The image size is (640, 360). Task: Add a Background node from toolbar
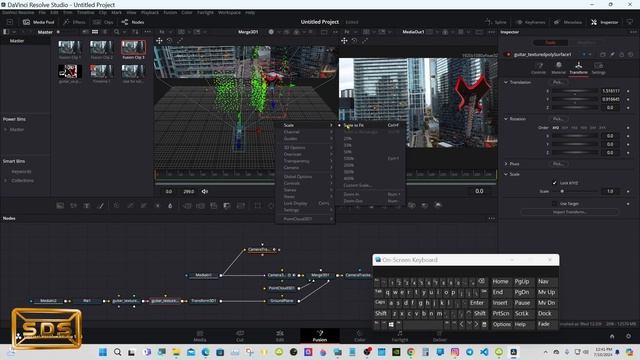[x=60, y=206]
